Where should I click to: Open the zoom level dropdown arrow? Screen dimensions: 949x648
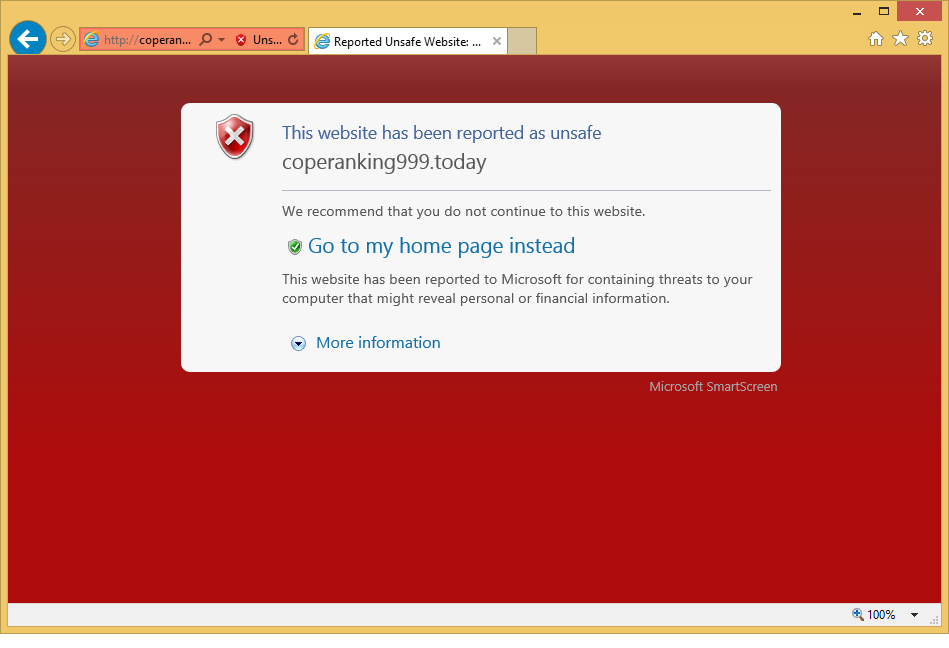pyautogui.click(x=914, y=615)
